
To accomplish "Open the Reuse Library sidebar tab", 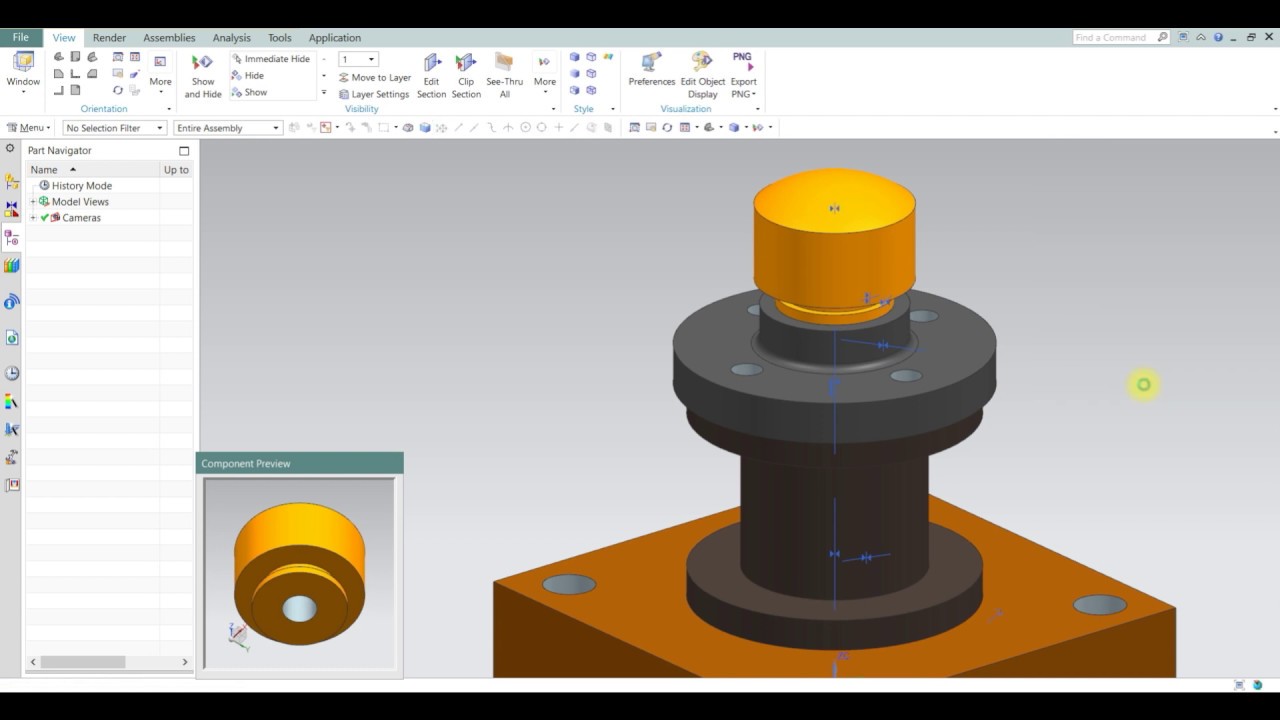I will pos(12,266).
